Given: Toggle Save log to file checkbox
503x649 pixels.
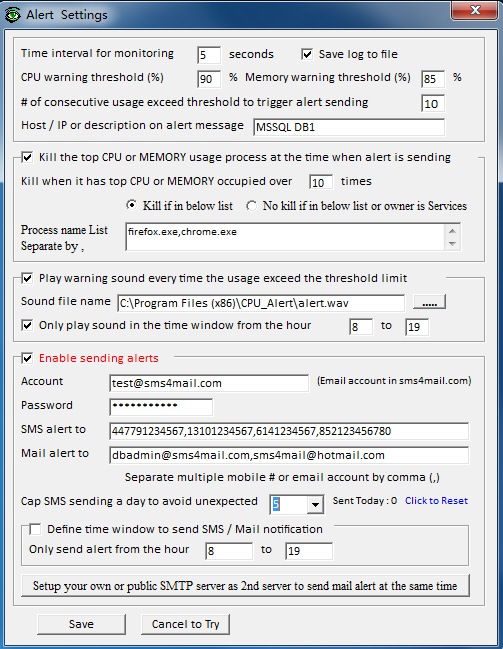Looking at the screenshot, I should 307,54.
